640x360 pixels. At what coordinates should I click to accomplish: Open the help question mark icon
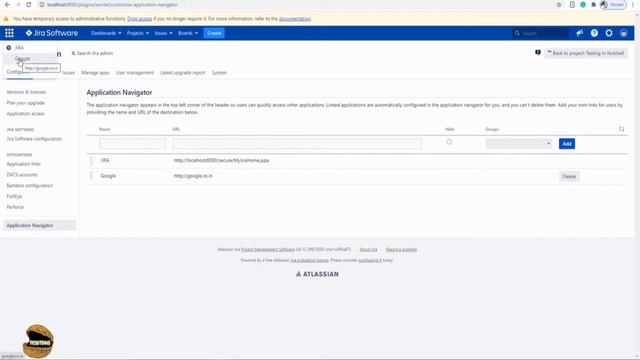pyautogui.click(x=594, y=33)
